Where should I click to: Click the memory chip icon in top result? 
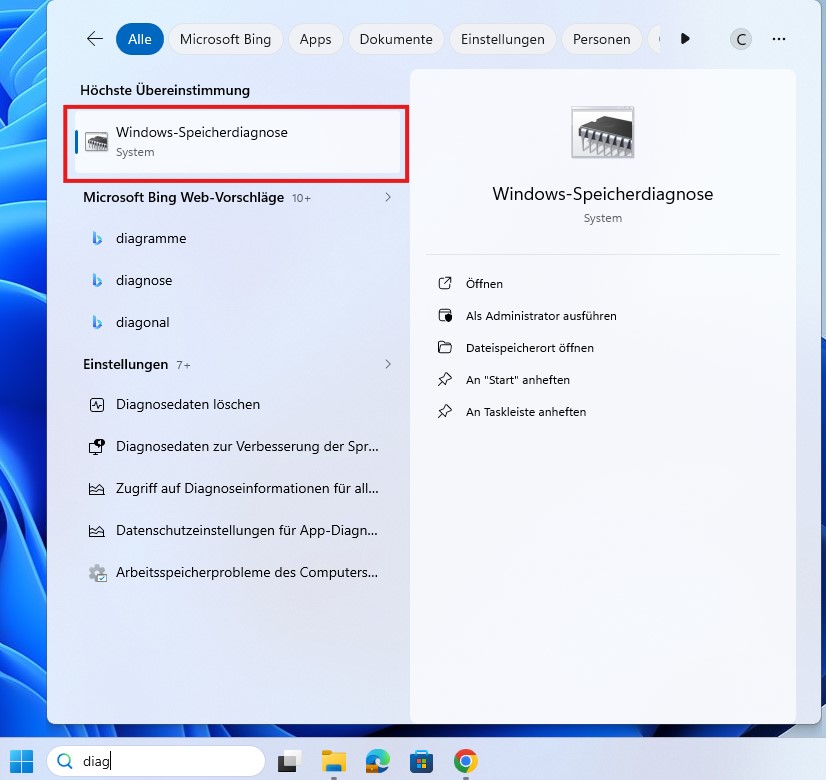(x=96, y=142)
